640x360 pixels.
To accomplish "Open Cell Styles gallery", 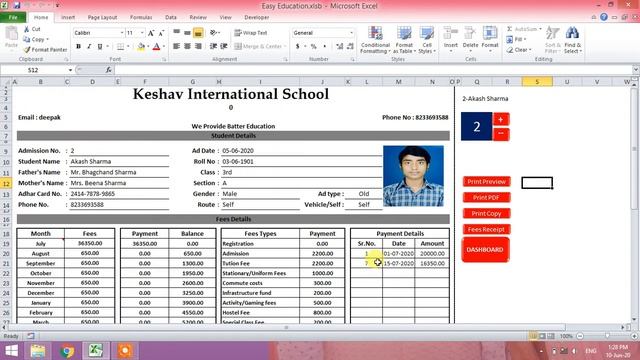I will pos(427,40).
